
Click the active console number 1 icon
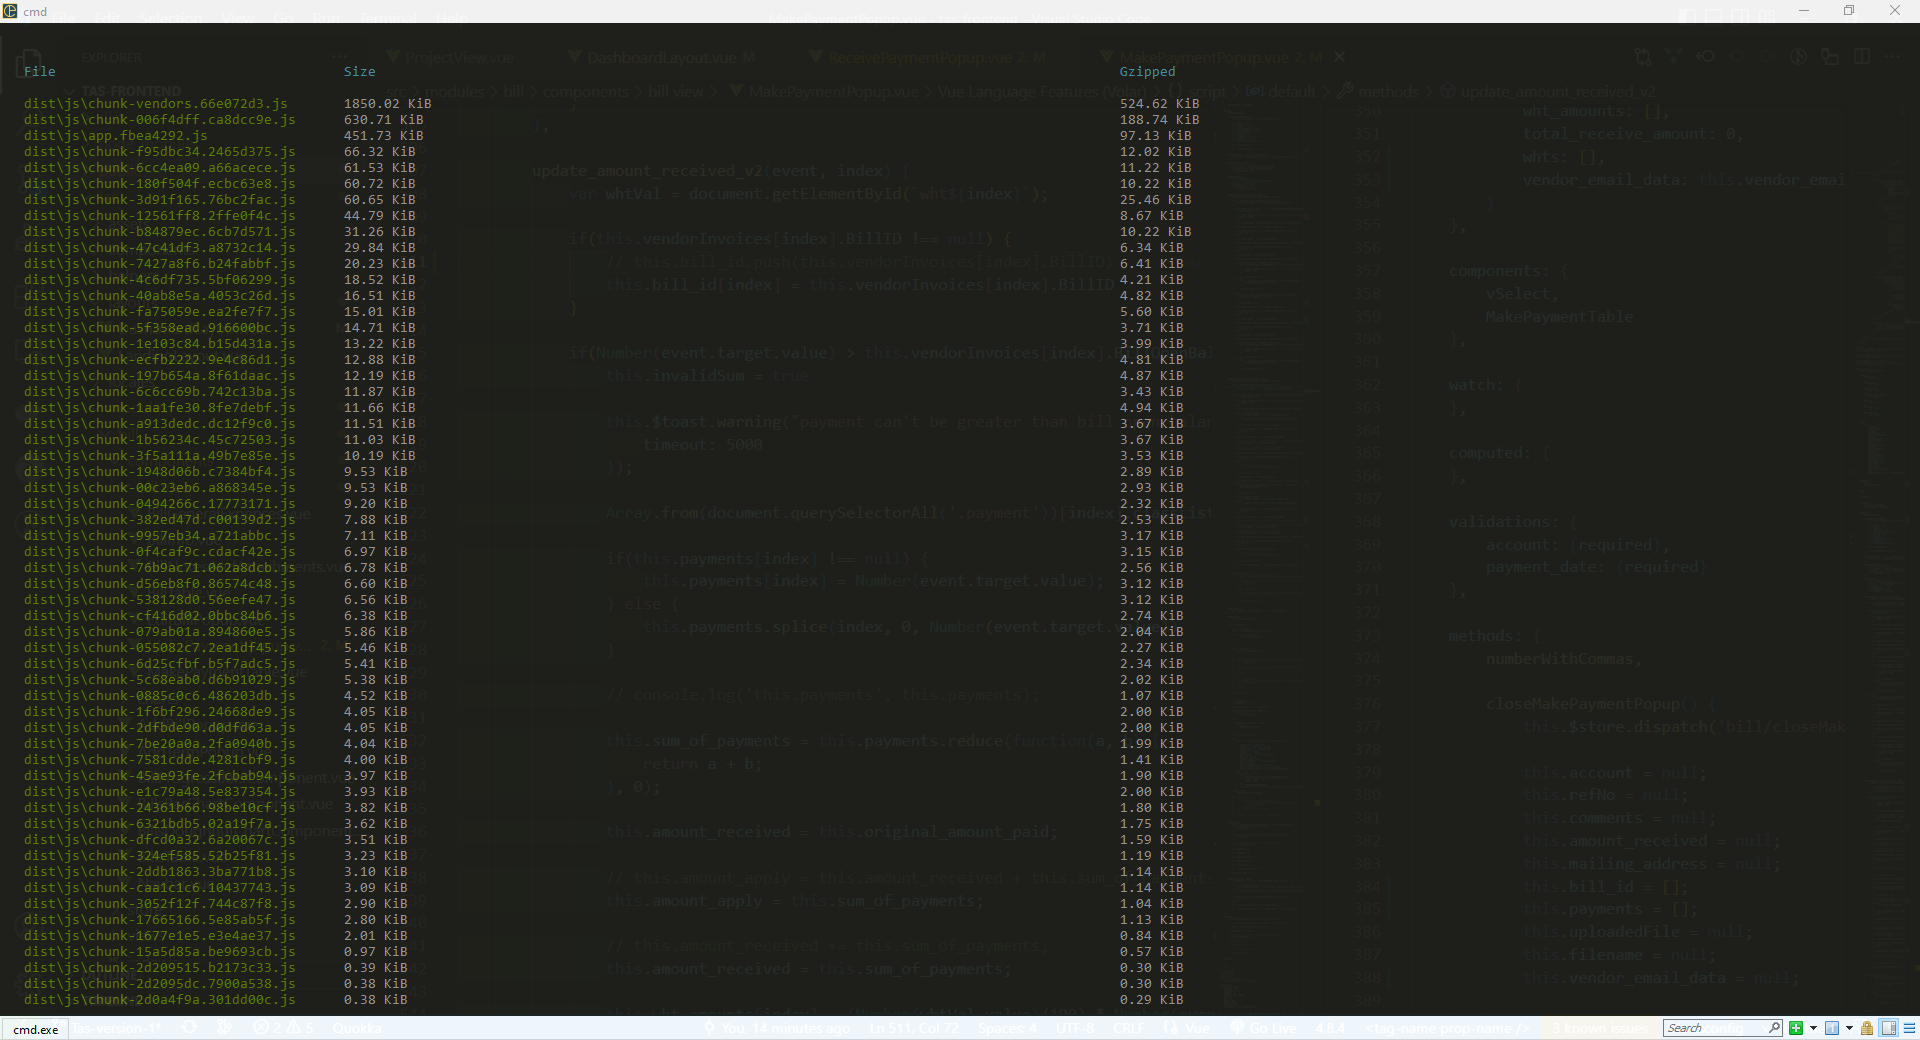click(1832, 1028)
